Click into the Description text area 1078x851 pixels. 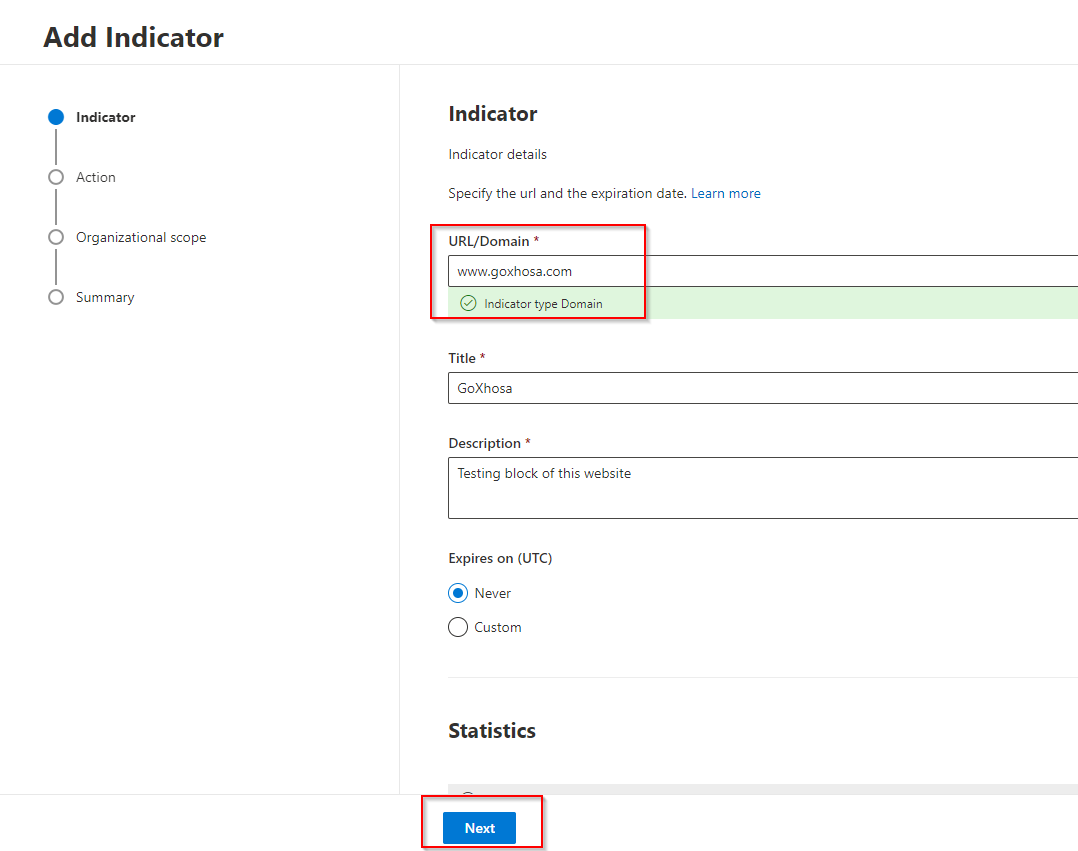coord(760,488)
